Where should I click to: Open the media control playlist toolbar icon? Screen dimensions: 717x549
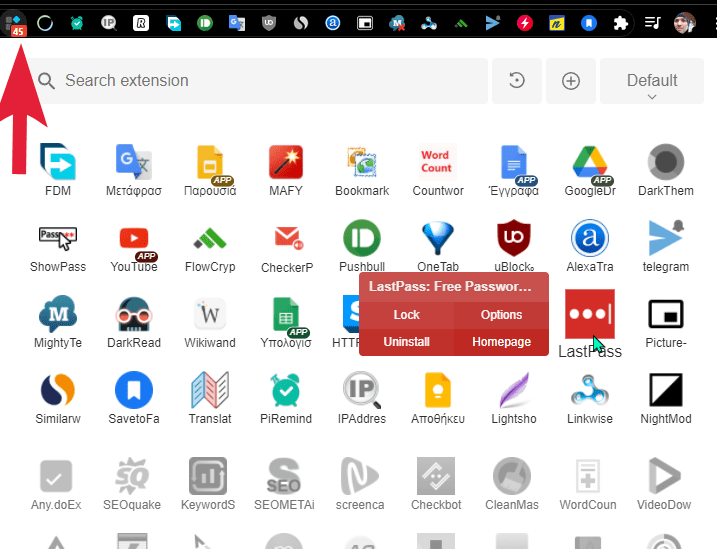653,23
